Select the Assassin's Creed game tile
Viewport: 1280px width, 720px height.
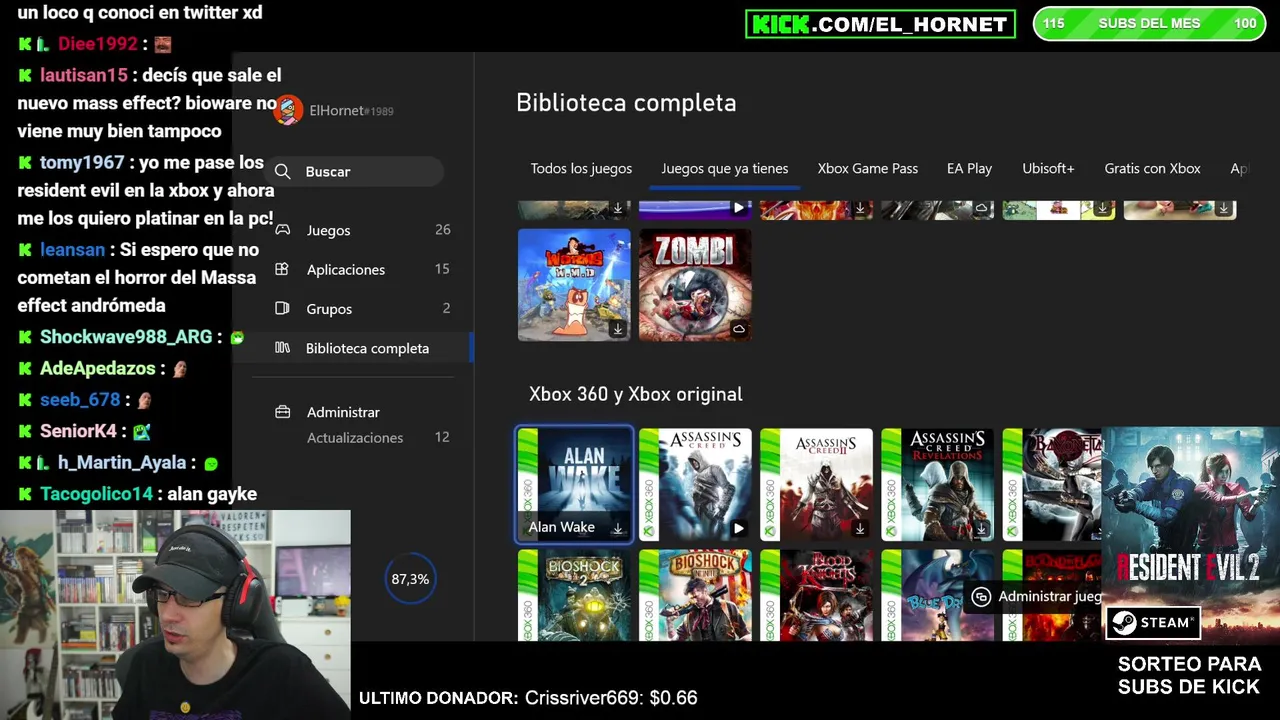(695, 485)
